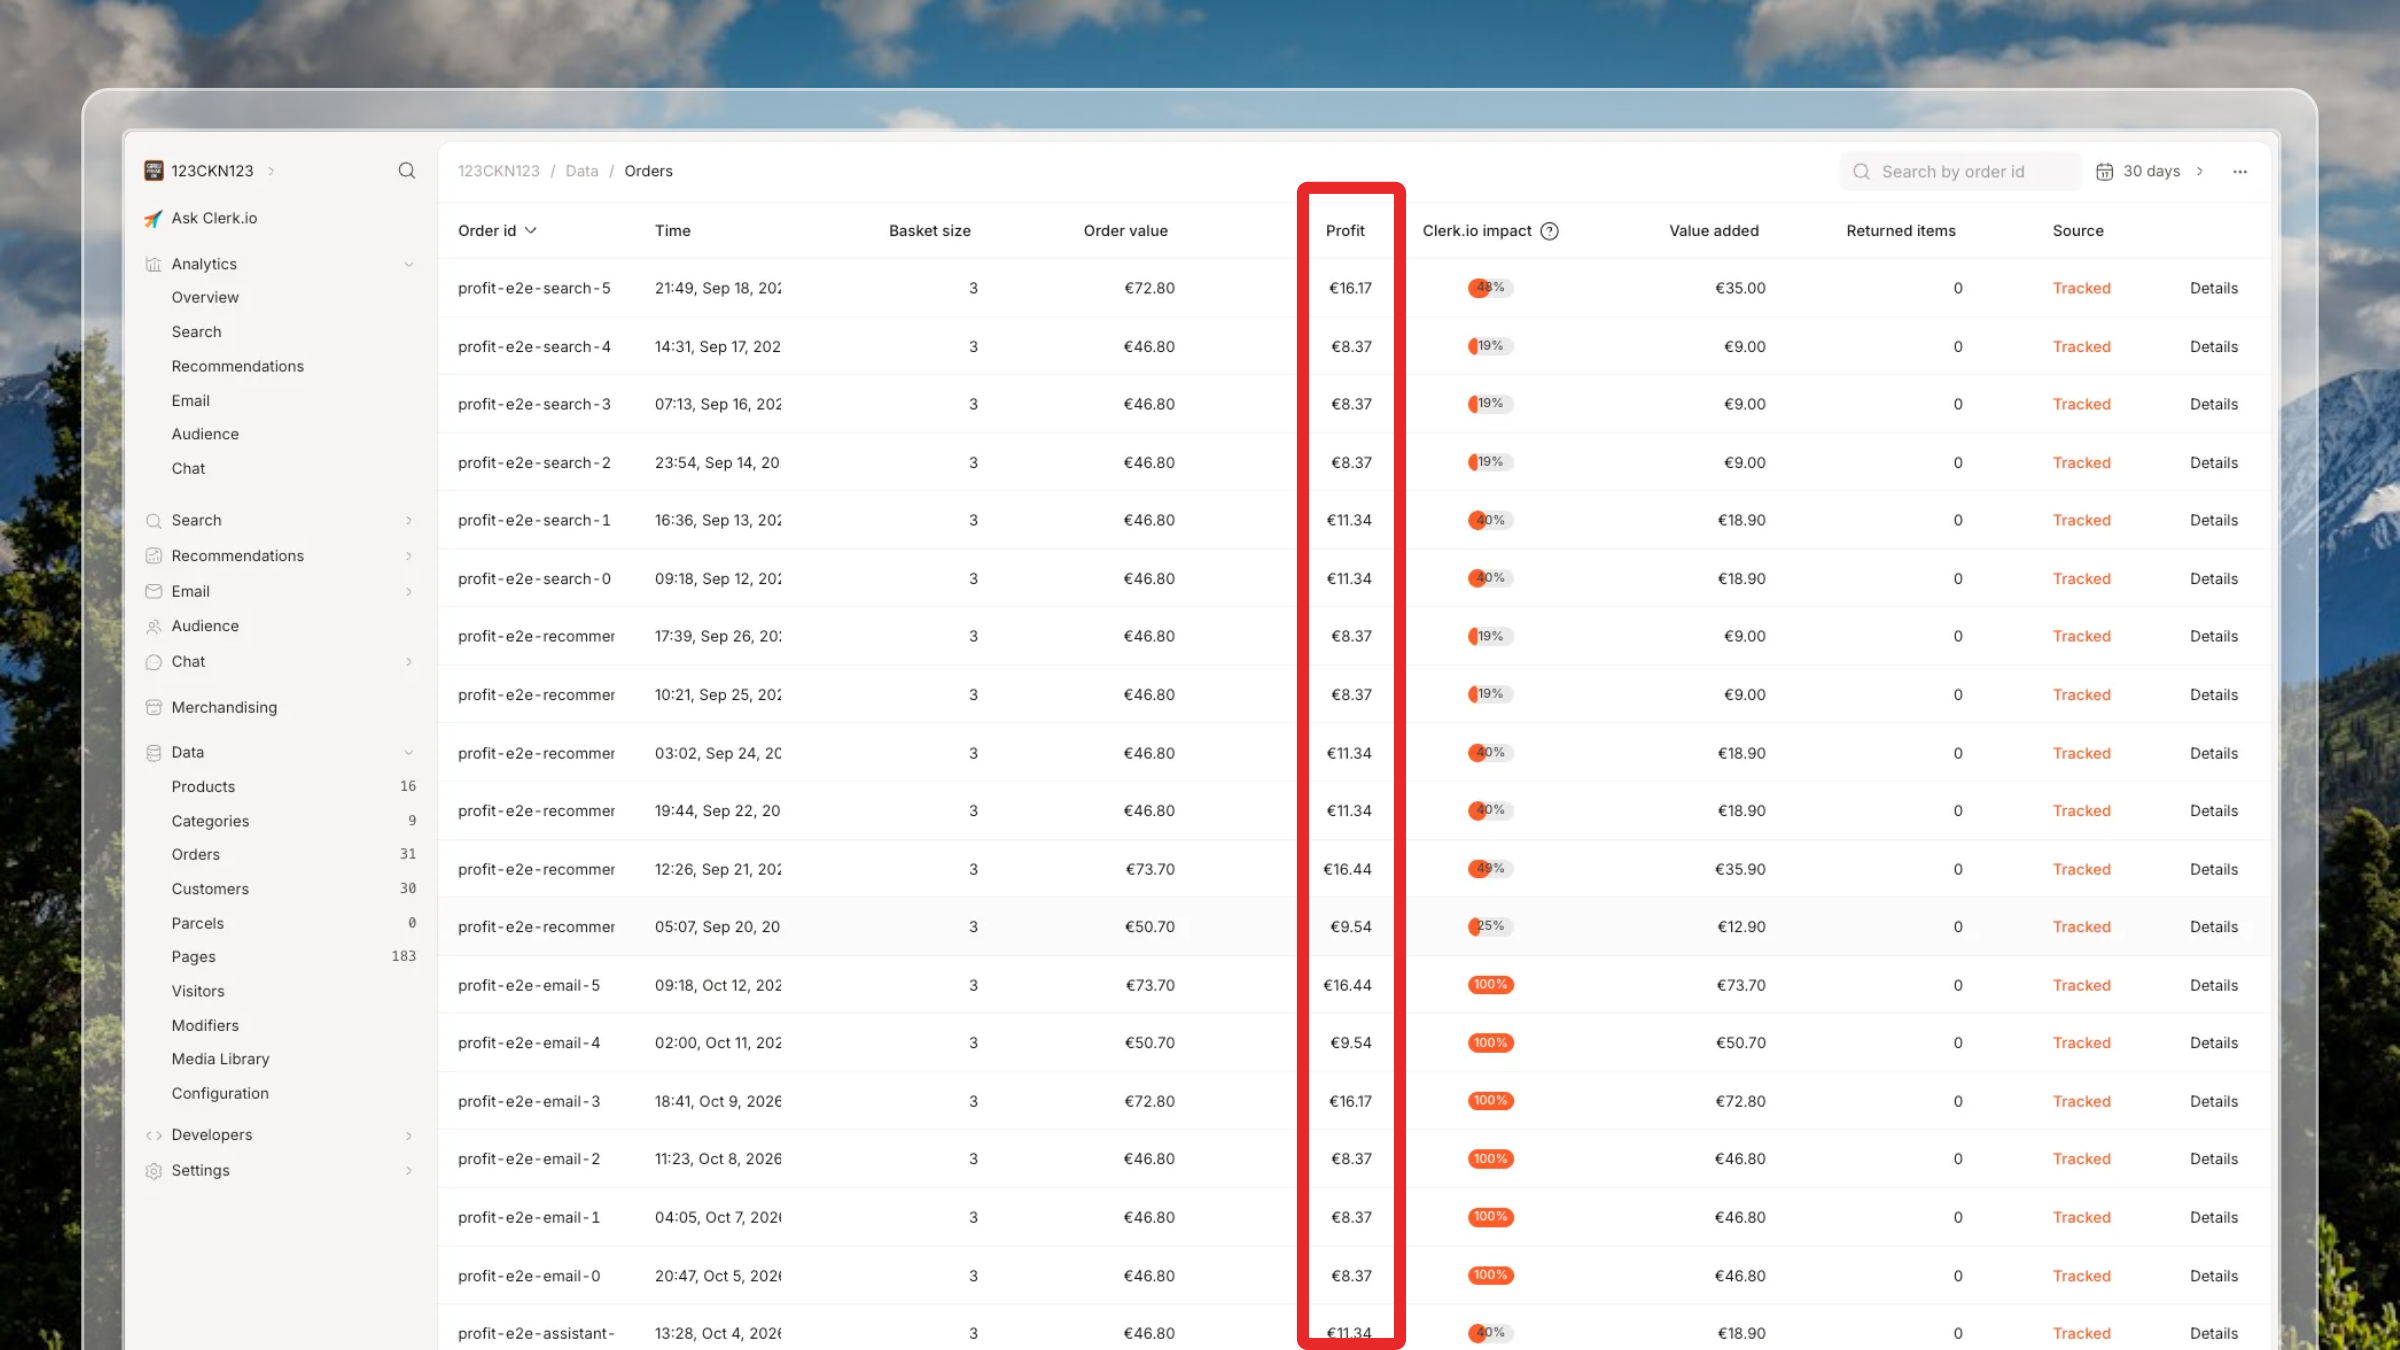Click Tracked source for profit-e2e-email-0
The image size is (2400, 1350).
pyautogui.click(x=2081, y=1276)
